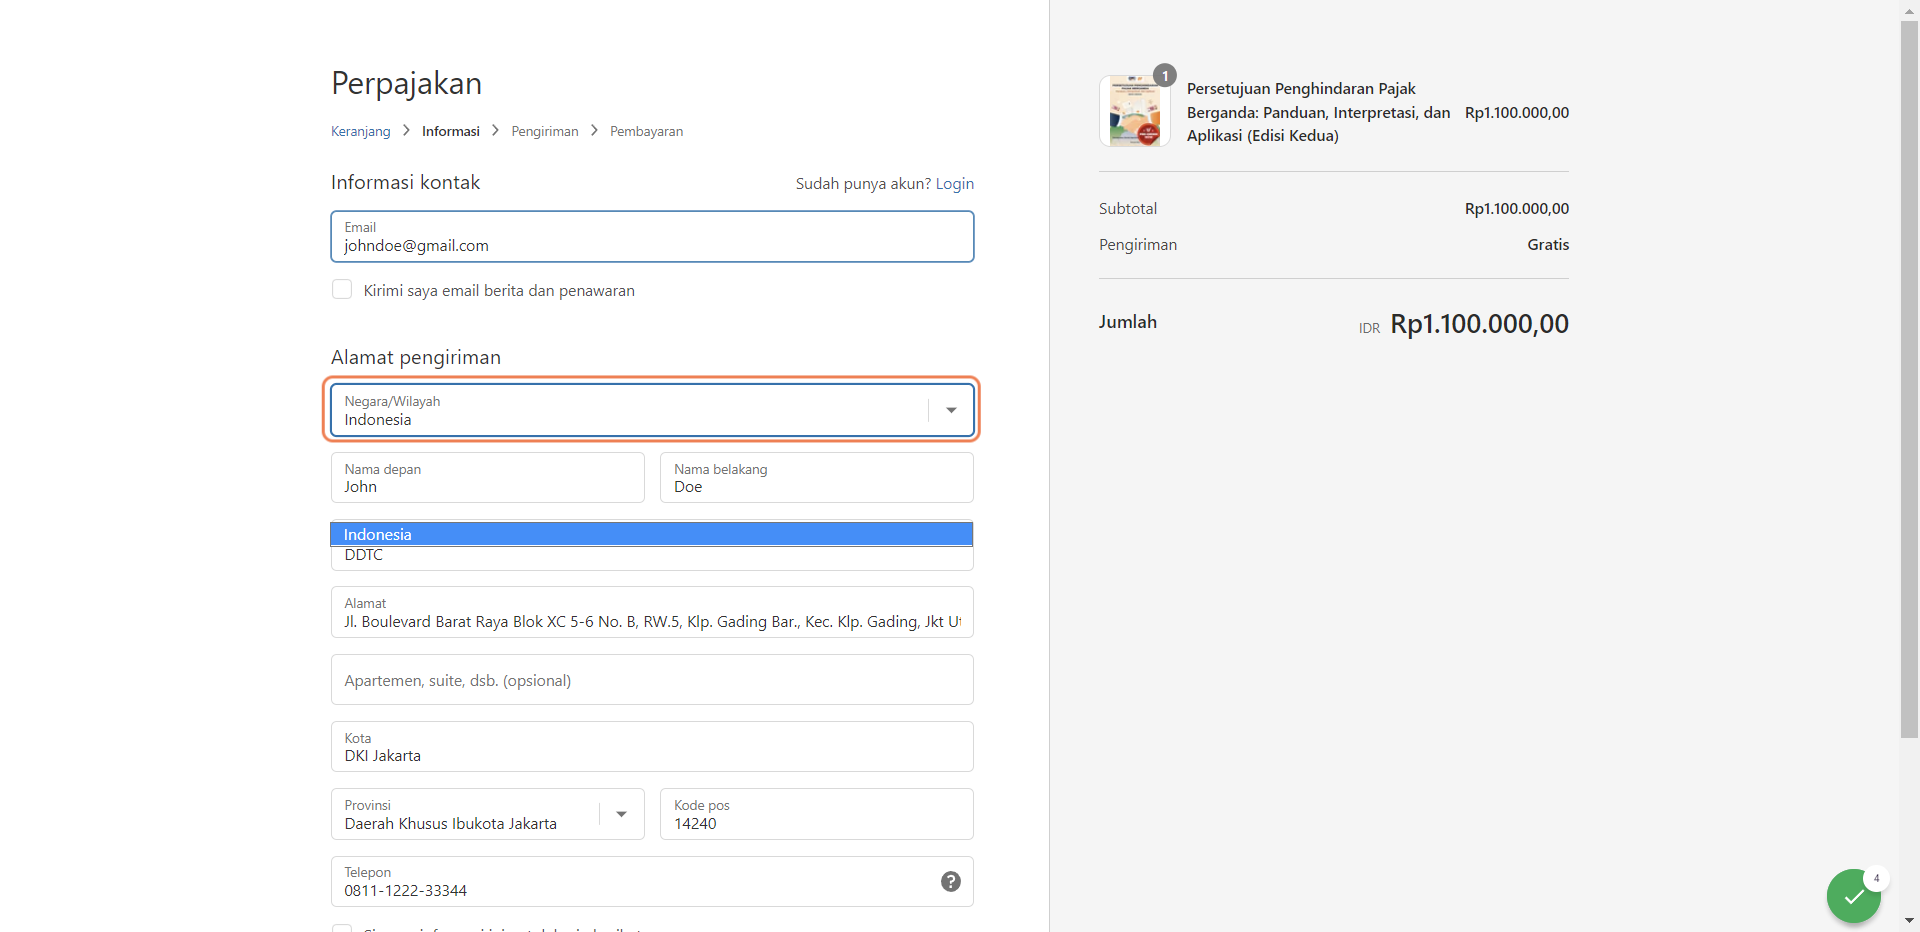Viewport: 1920px width, 932px height.
Task: Open the Negara/Wilayah country dropdown
Action: (652, 410)
